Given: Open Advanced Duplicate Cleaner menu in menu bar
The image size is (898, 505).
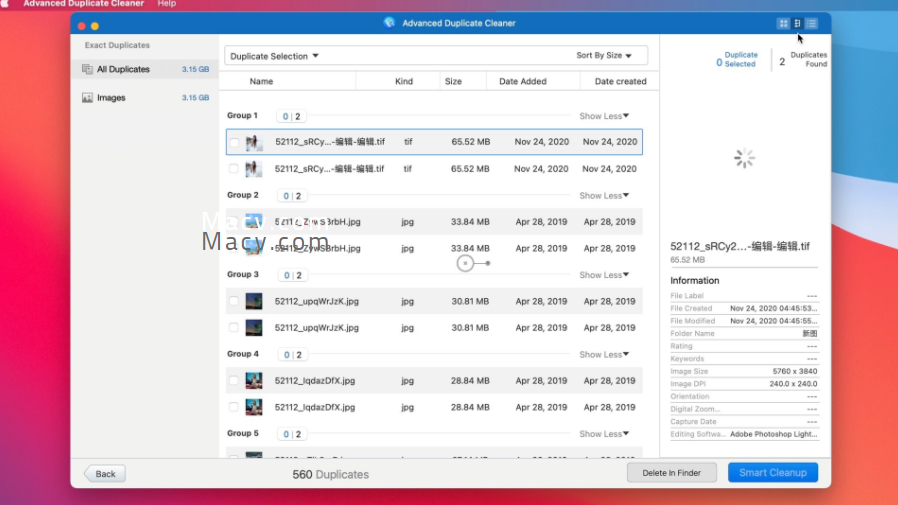Looking at the screenshot, I should [84, 3].
